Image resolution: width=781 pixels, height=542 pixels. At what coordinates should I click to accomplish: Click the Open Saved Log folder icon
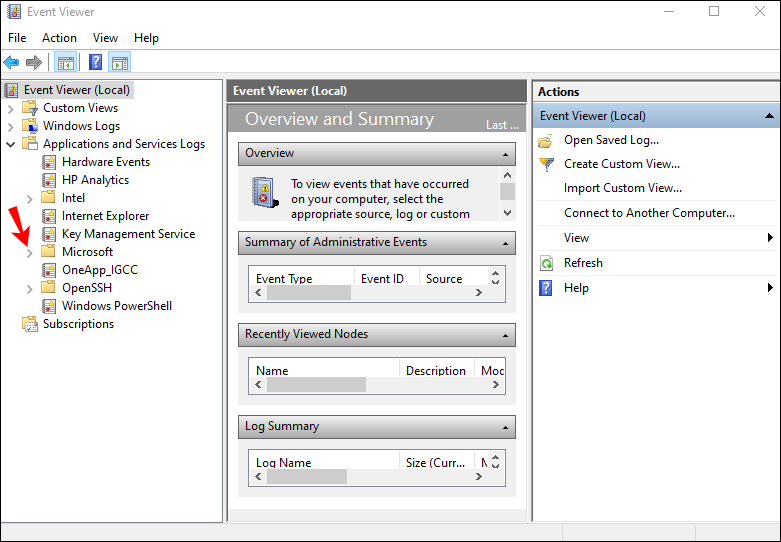click(546, 141)
